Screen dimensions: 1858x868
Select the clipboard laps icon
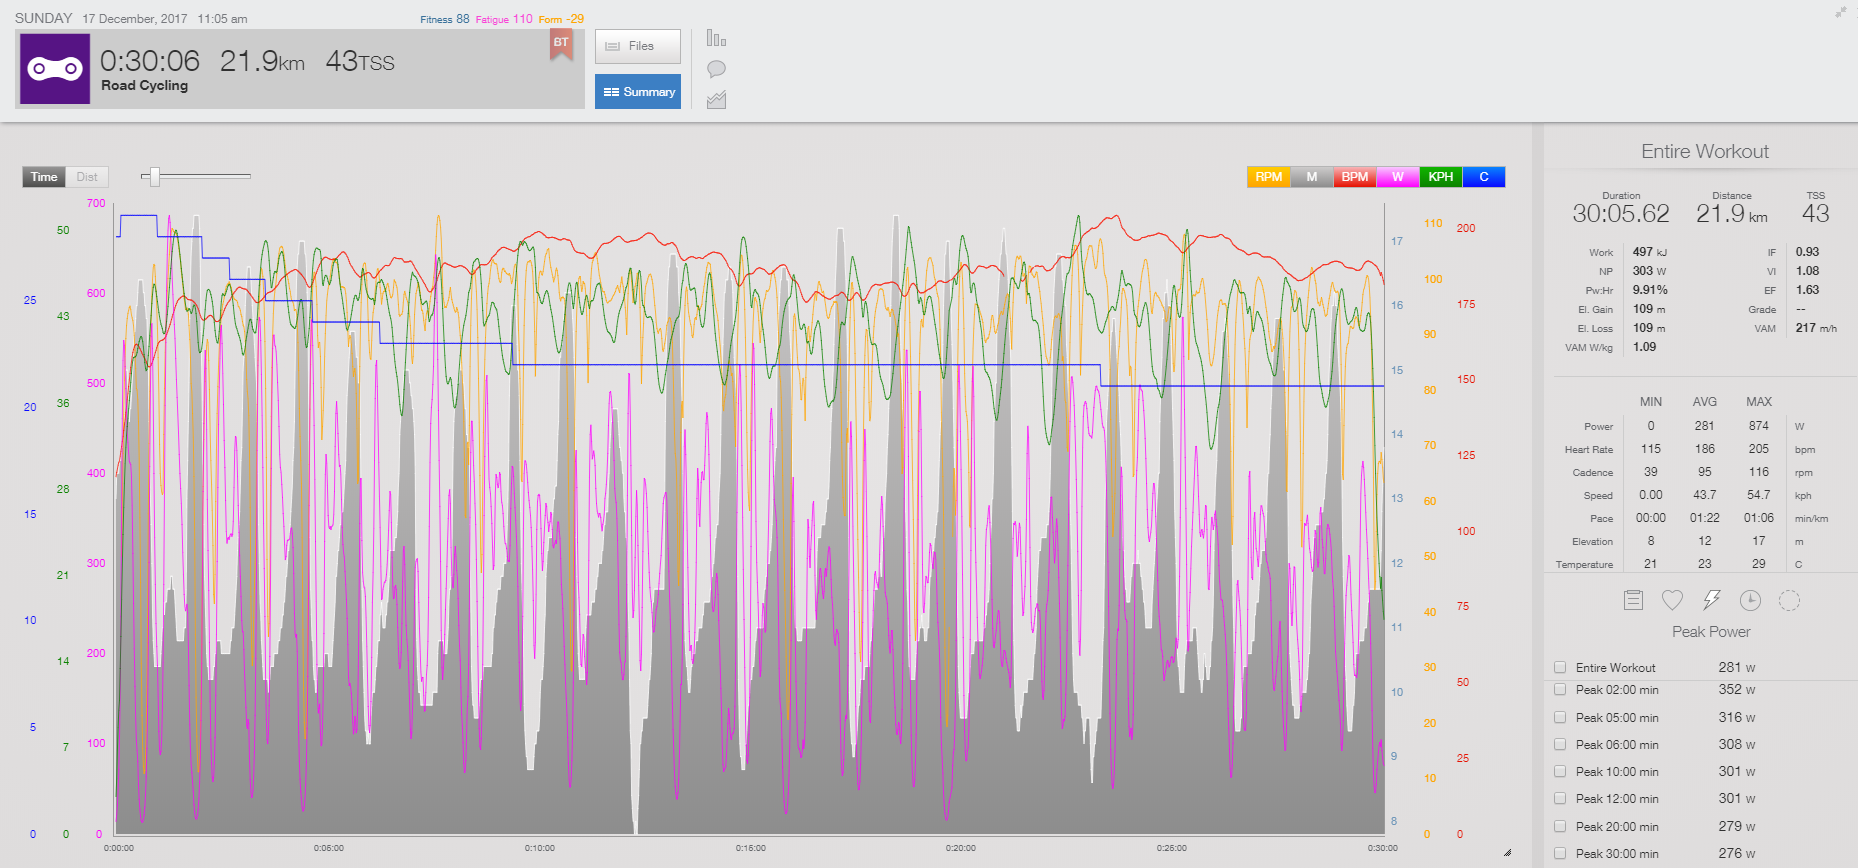coord(1633,600)
